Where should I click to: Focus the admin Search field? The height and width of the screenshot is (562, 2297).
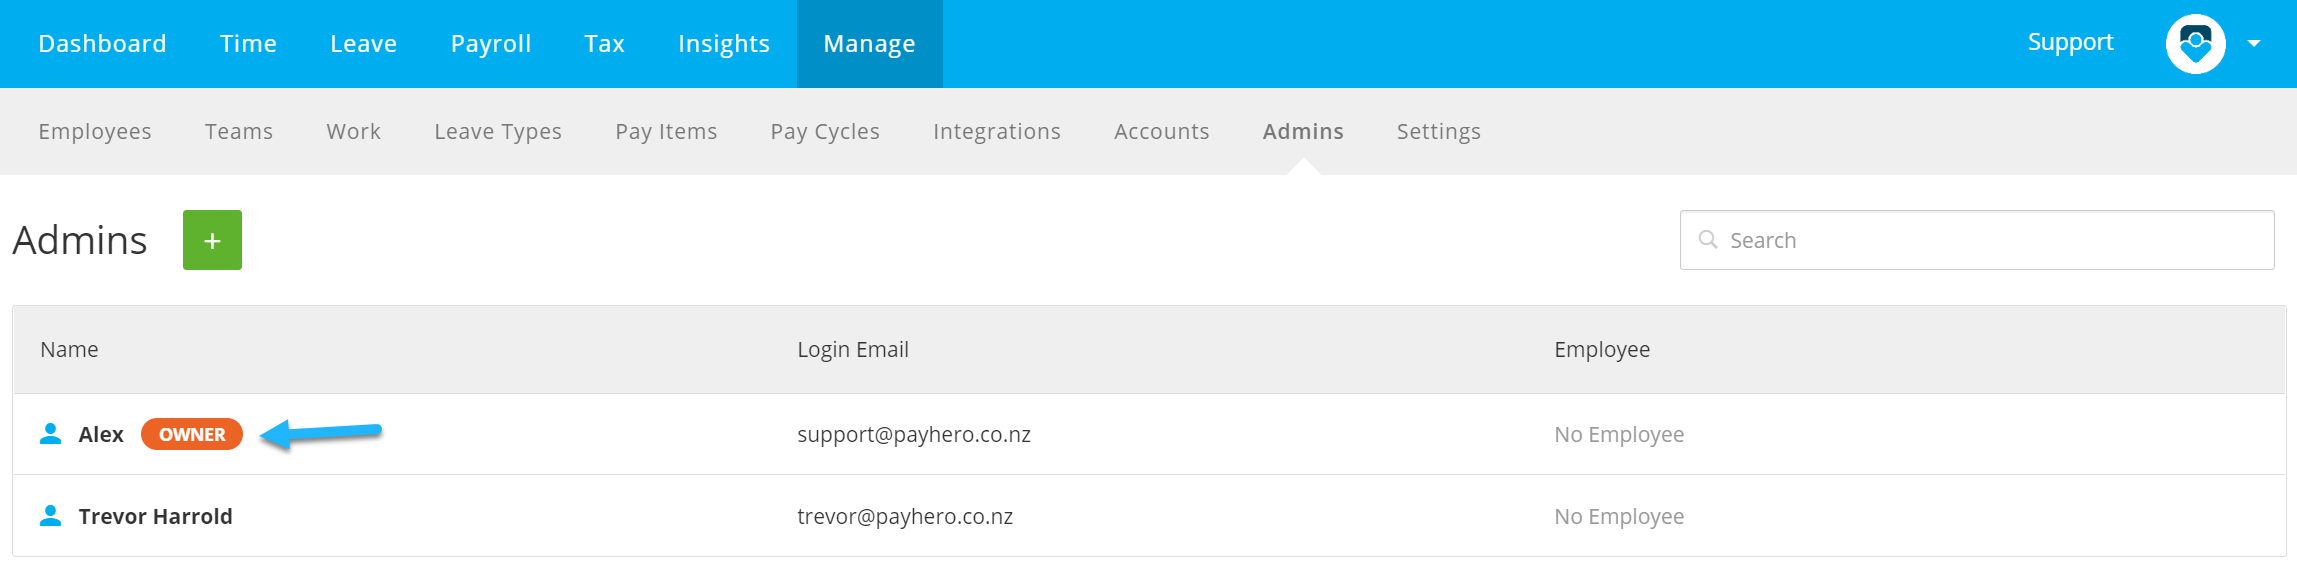point(1977,240)
